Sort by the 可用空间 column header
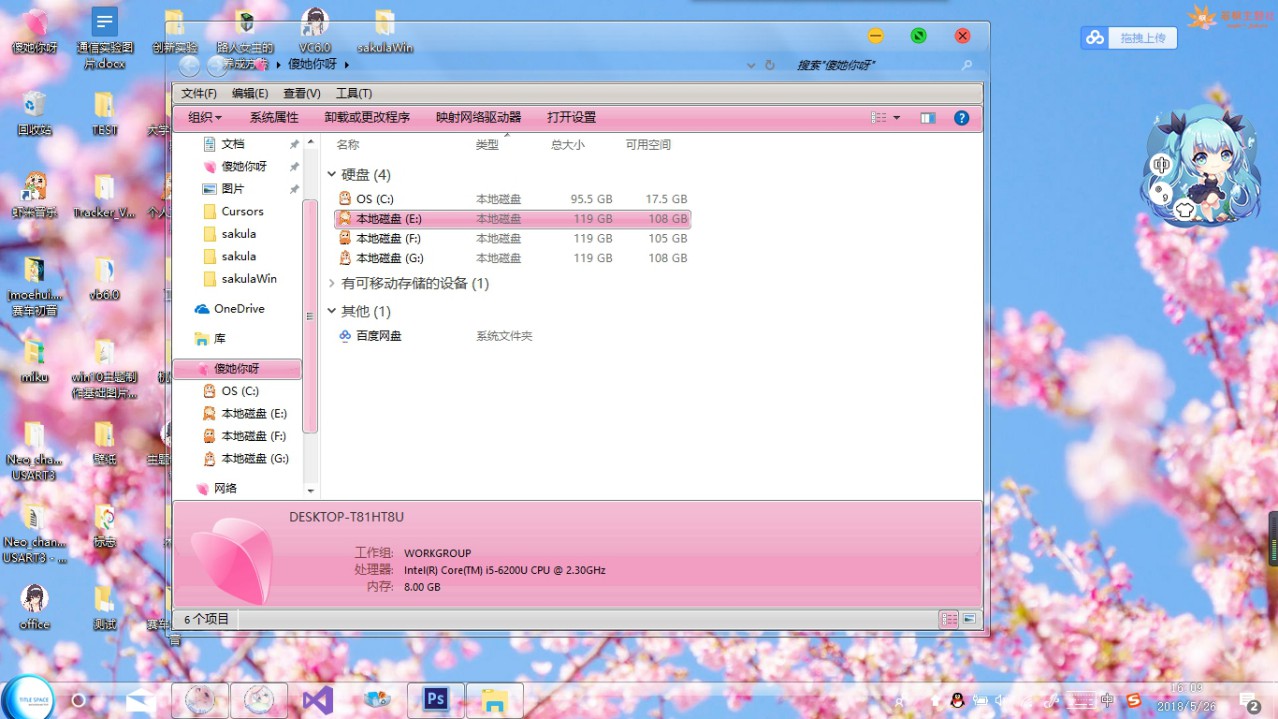The width and height of the screenshot is (1278, 719). 648,145
